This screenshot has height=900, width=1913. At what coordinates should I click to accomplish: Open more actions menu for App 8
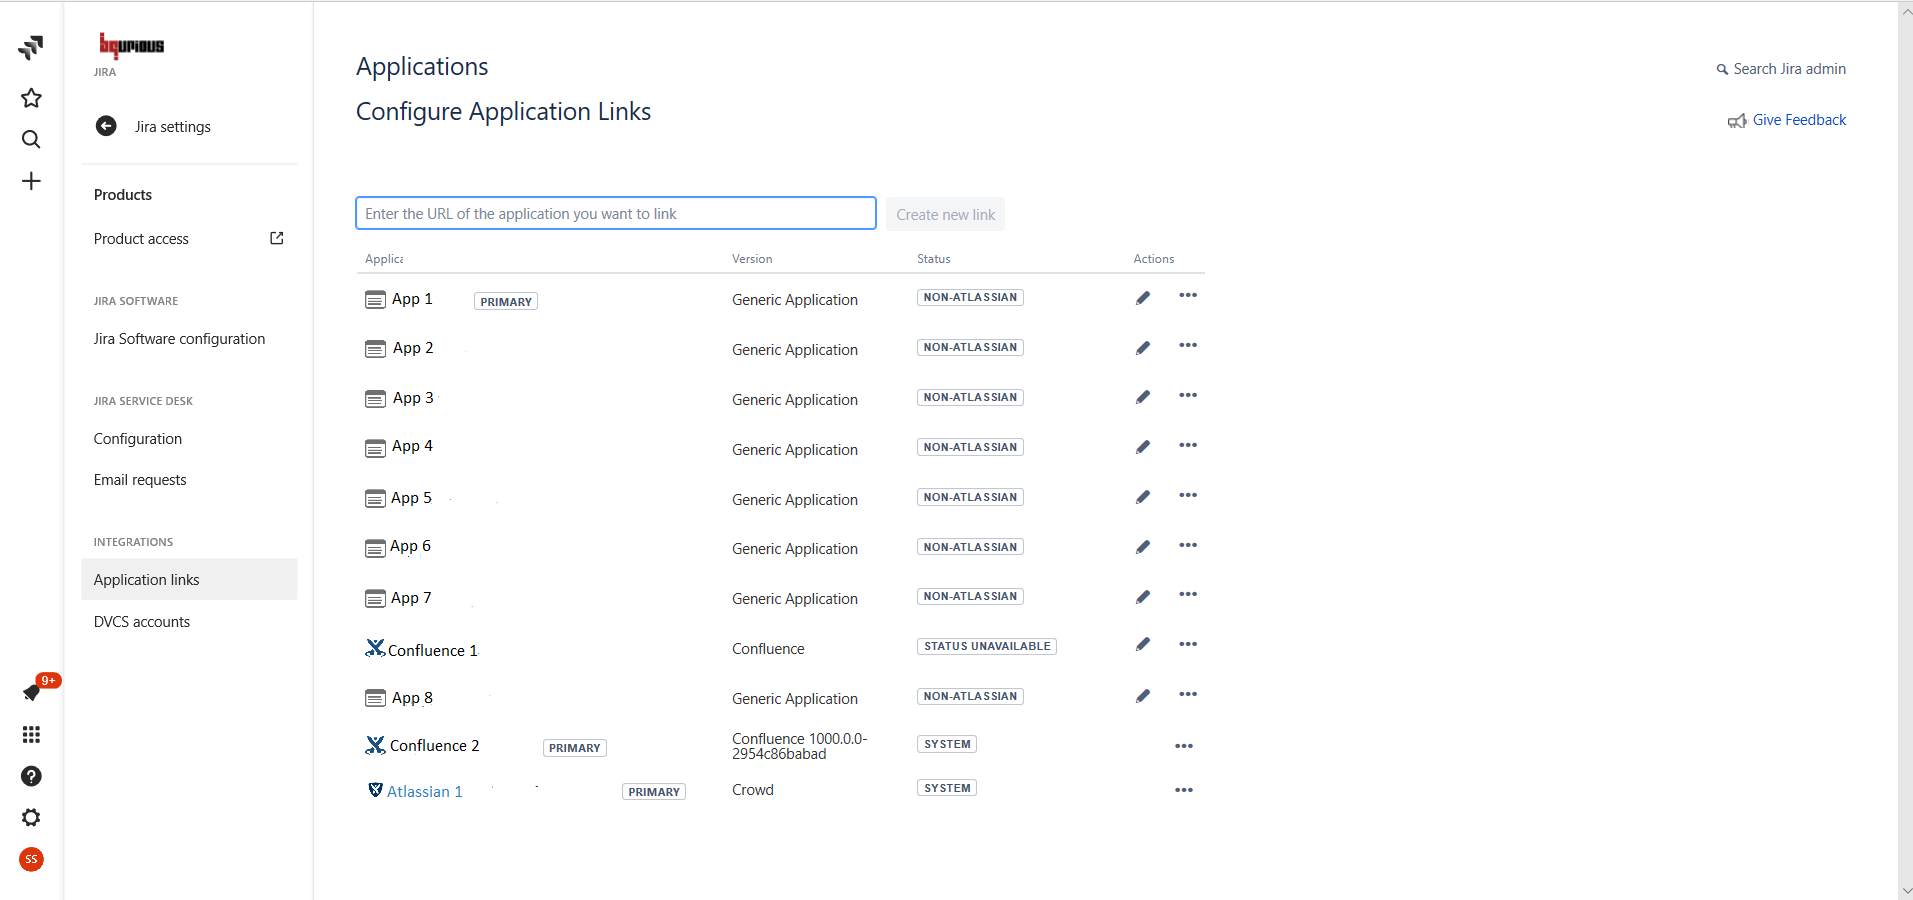pos(1188,694)
